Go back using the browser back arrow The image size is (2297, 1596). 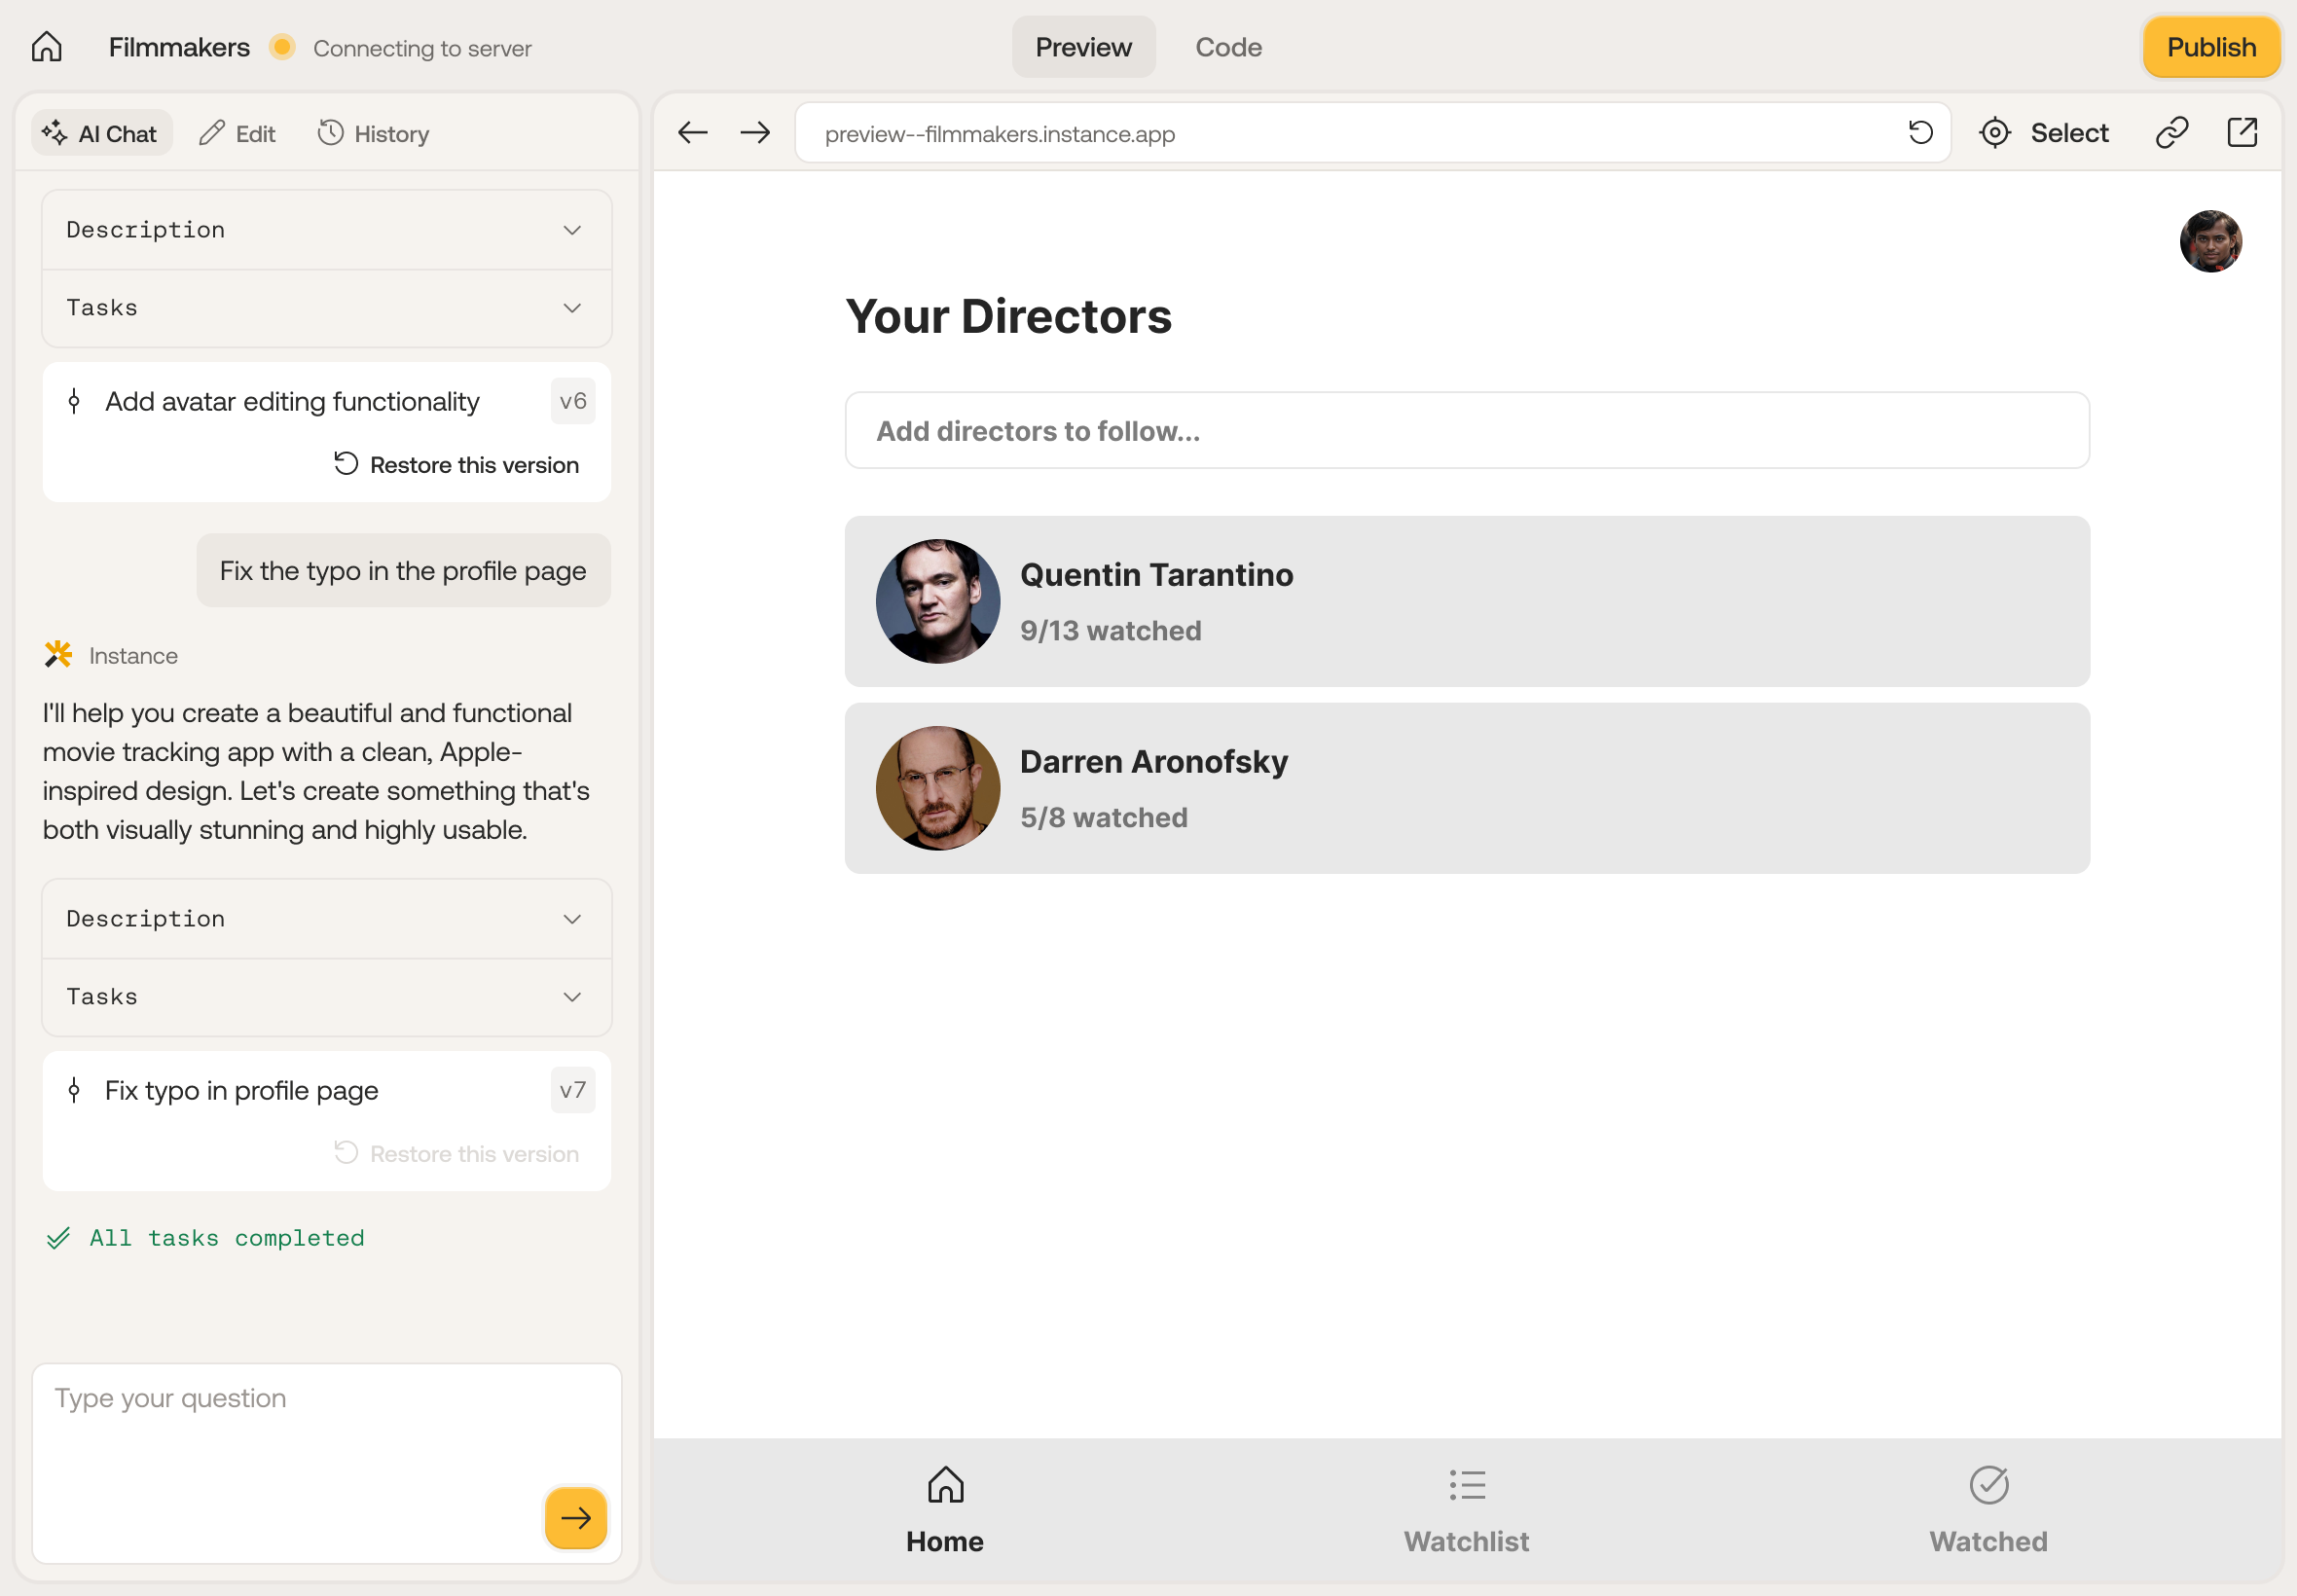coord(692,132)
